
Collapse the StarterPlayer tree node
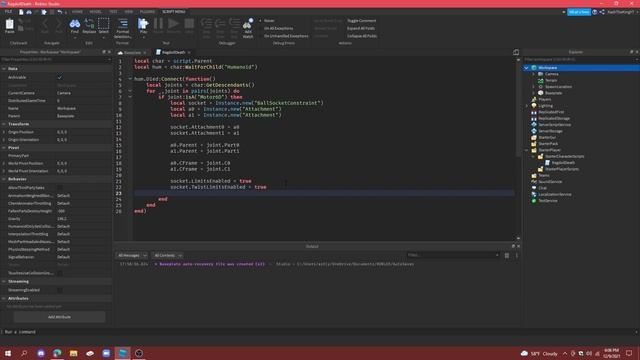point(527,150)
